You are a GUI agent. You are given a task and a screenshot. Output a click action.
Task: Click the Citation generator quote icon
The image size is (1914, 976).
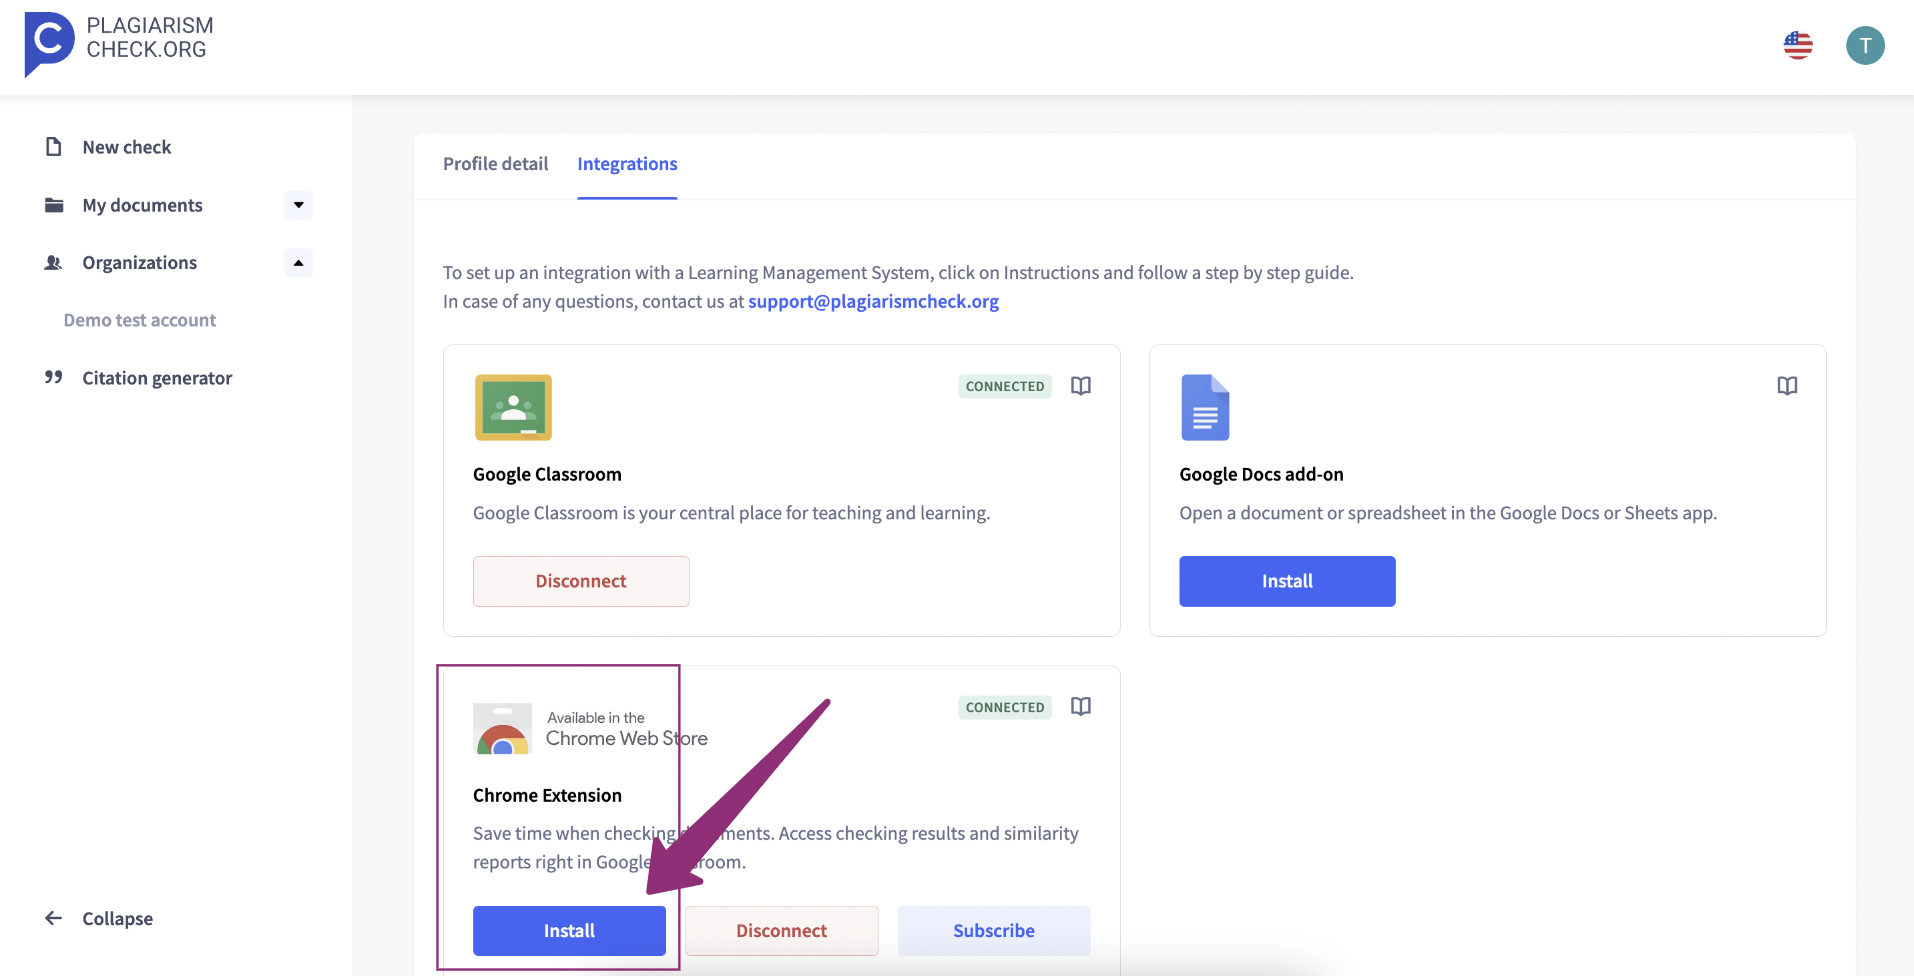coord(54,377)
